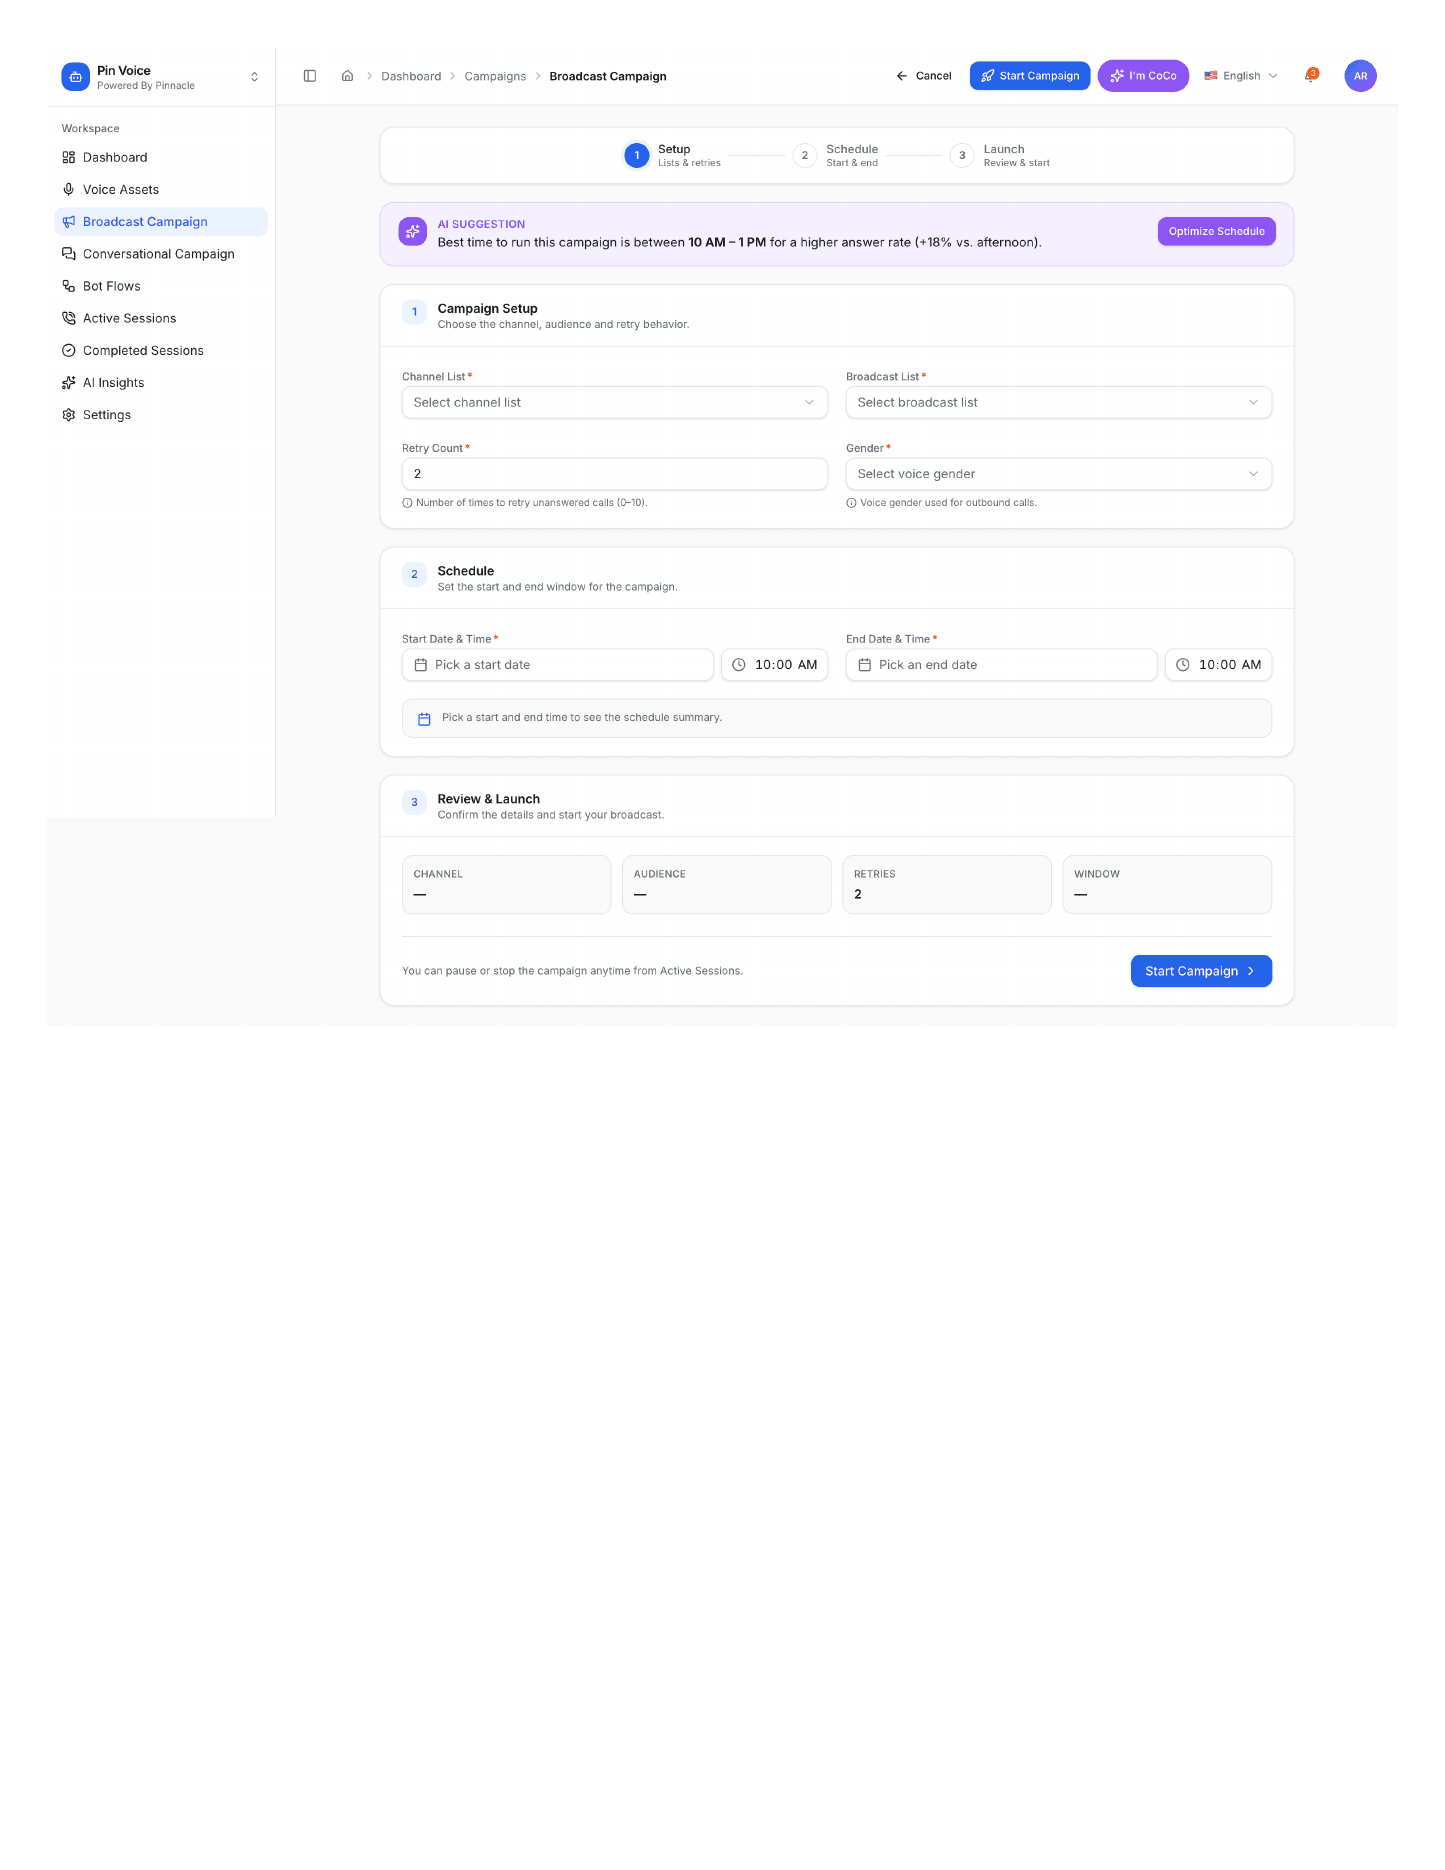The image size is (1445, 1870).
Task: Open AI Insights in the sidebar
Action: (x=161, y=383)
